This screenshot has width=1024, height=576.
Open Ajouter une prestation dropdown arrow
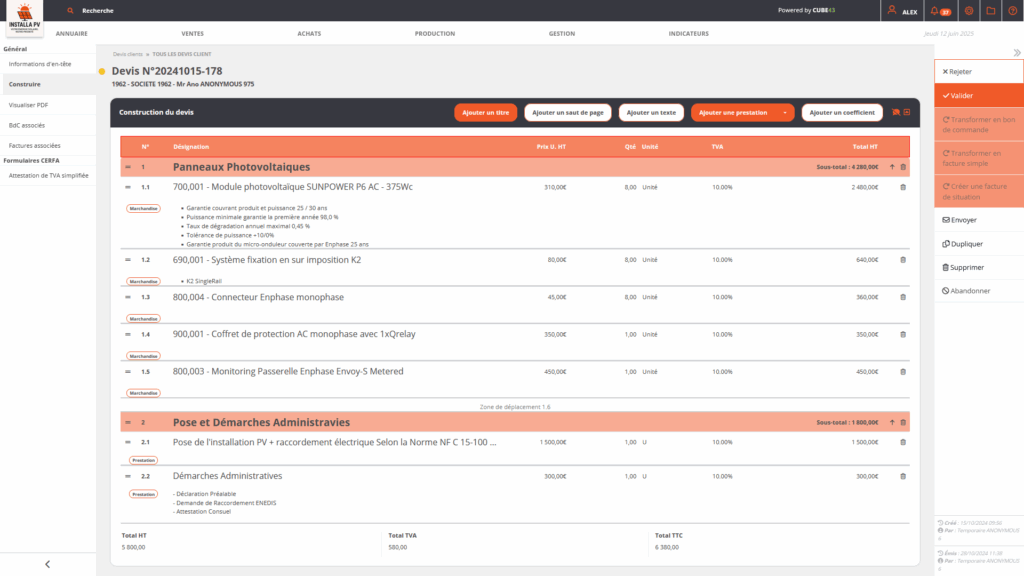point(785,113)
